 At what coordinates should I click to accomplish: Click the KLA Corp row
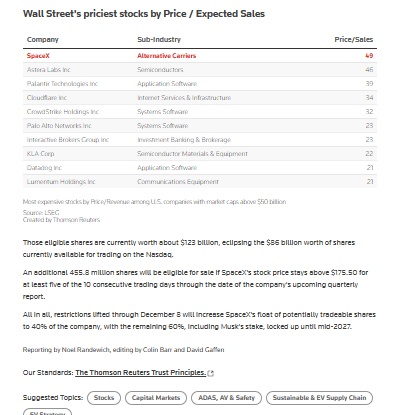point(200,154)
